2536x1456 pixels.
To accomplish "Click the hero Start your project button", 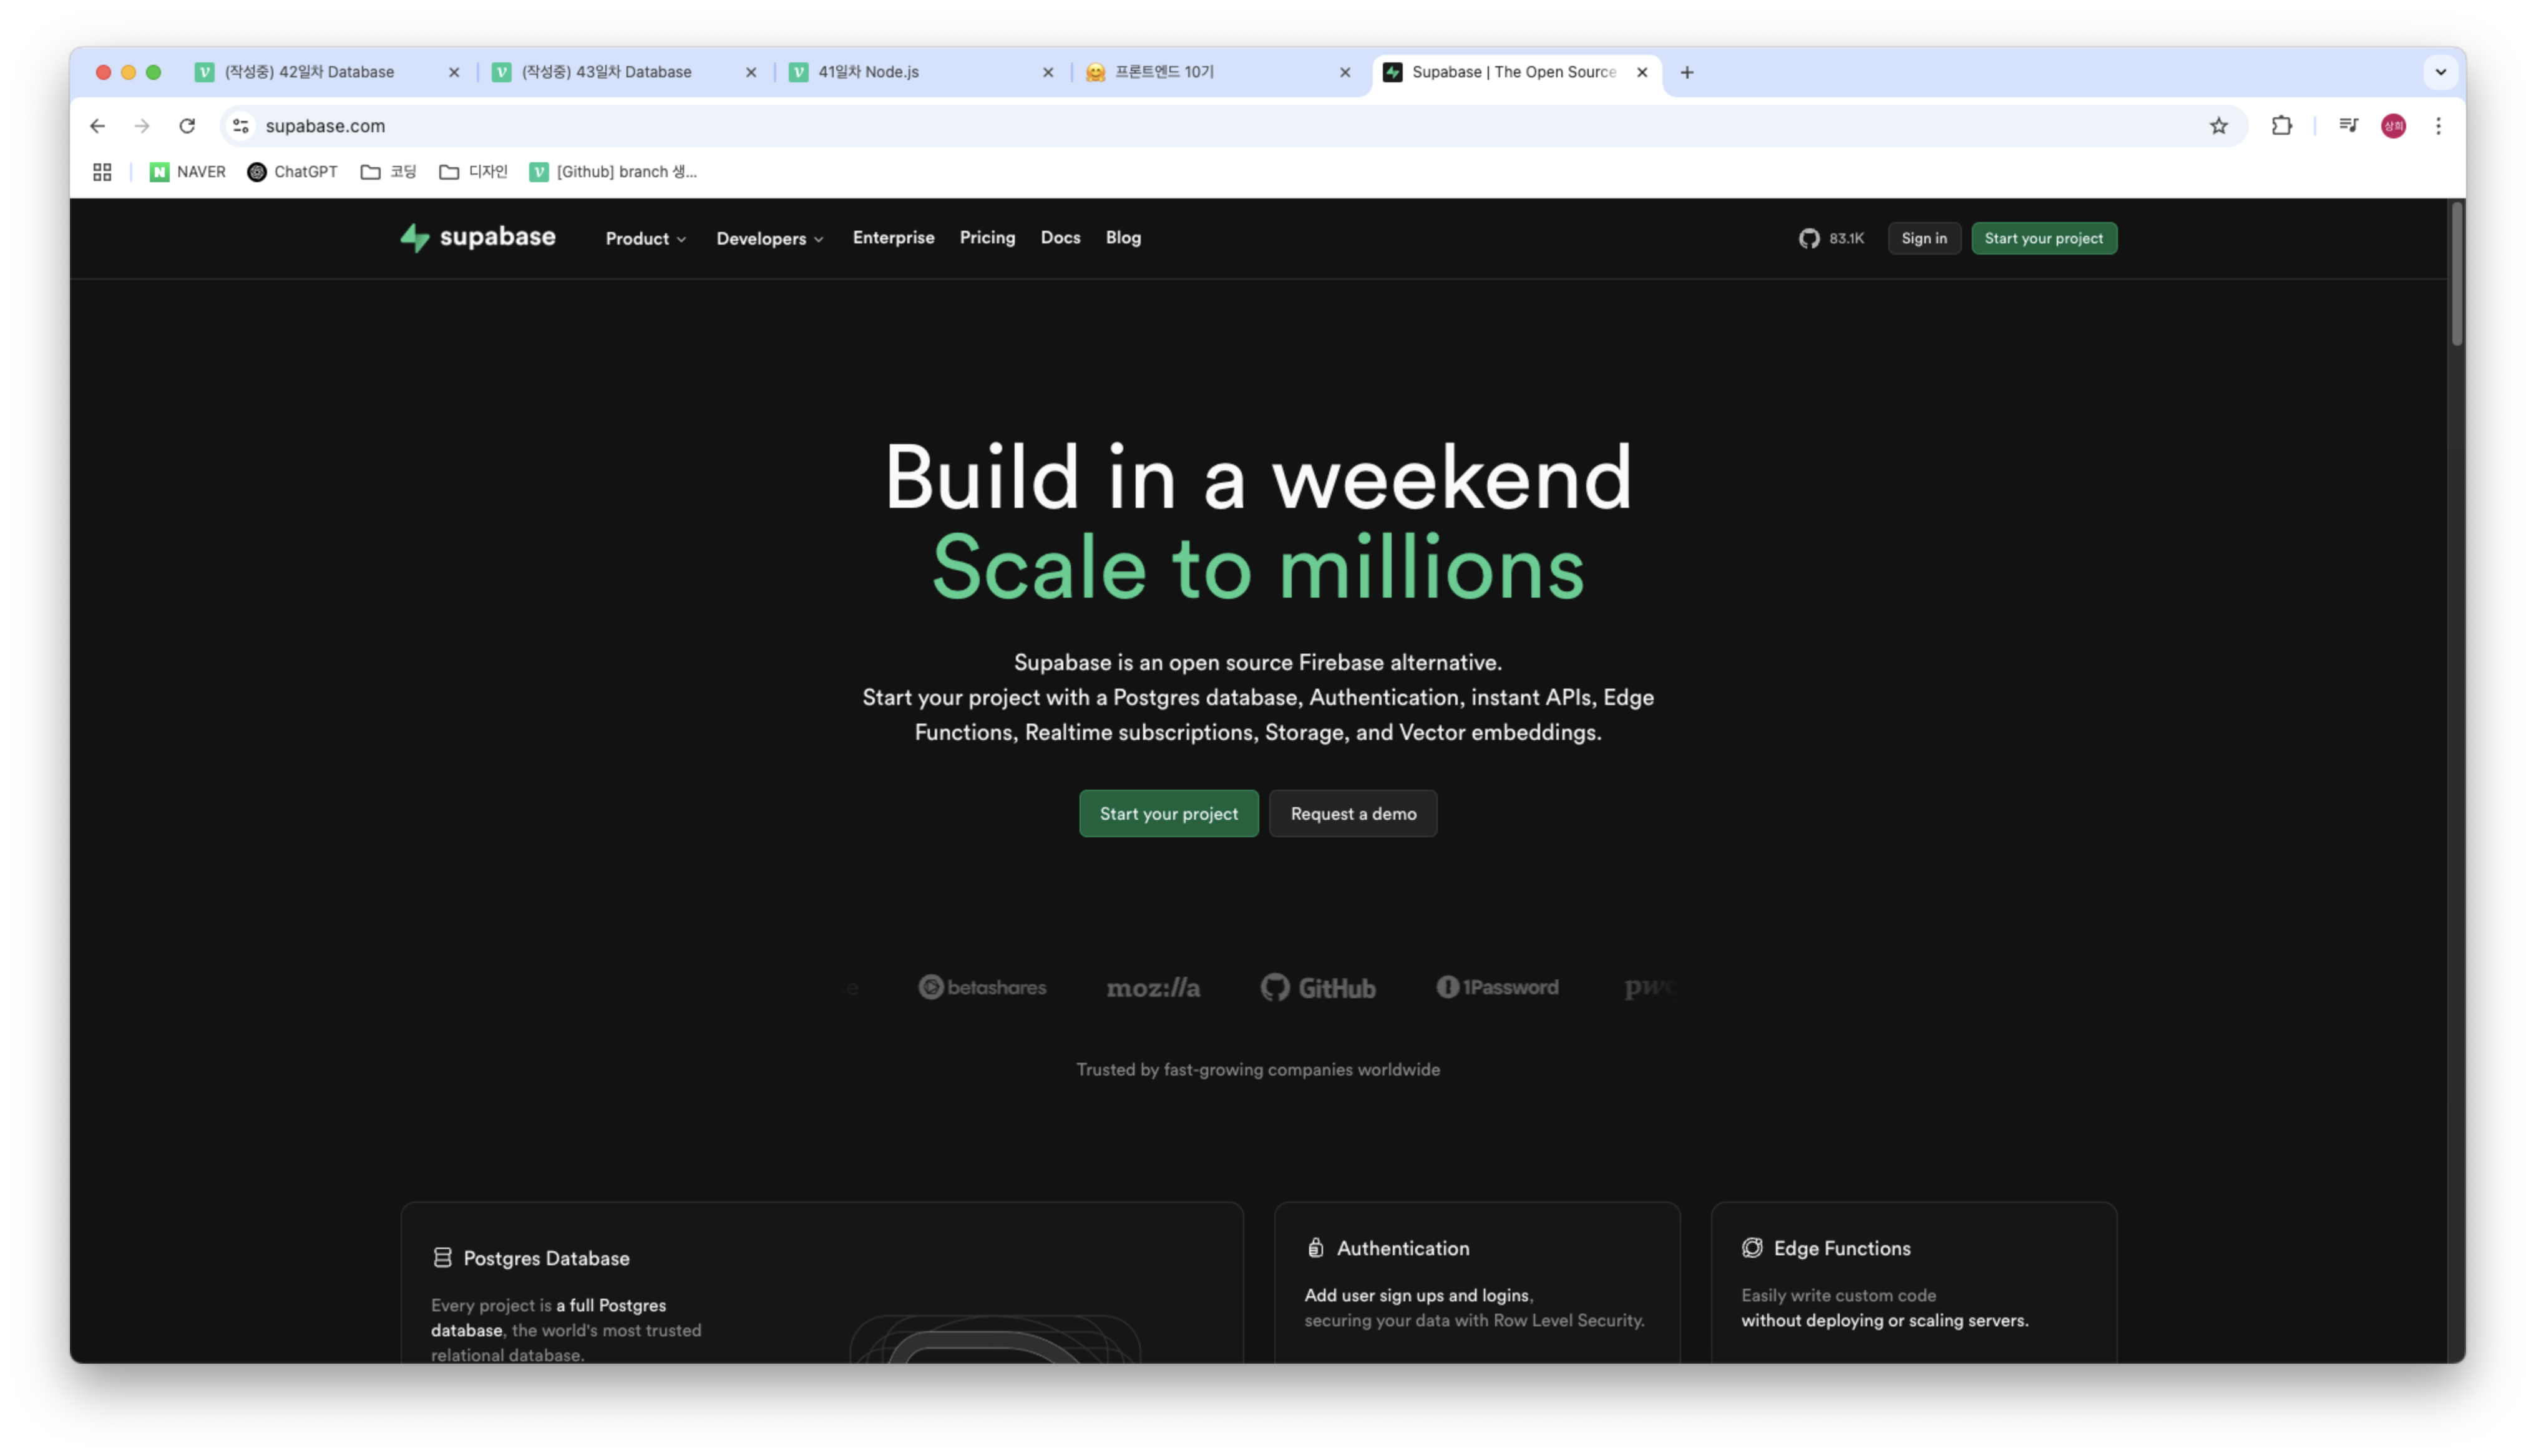I will click(x=1168, y=813).
